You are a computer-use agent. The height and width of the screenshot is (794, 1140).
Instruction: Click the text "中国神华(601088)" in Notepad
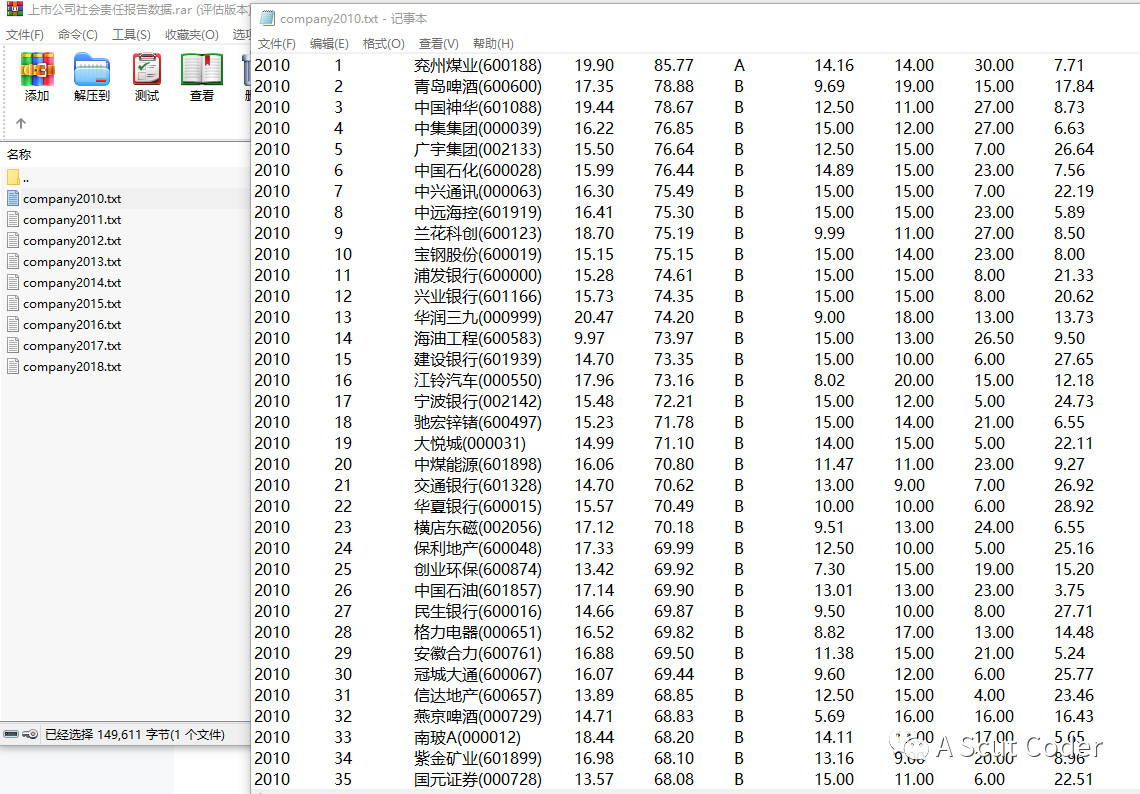point(478,108)
